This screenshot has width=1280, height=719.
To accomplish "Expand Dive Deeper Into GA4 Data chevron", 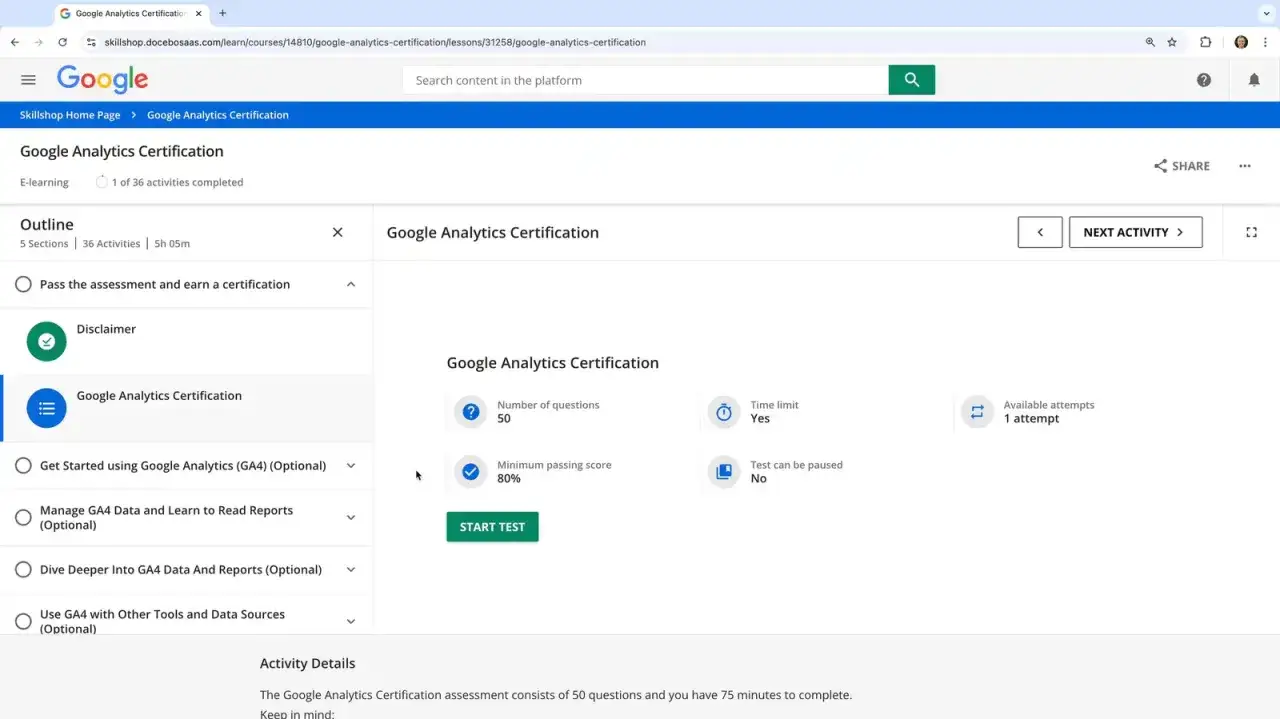I will point(351,569).
